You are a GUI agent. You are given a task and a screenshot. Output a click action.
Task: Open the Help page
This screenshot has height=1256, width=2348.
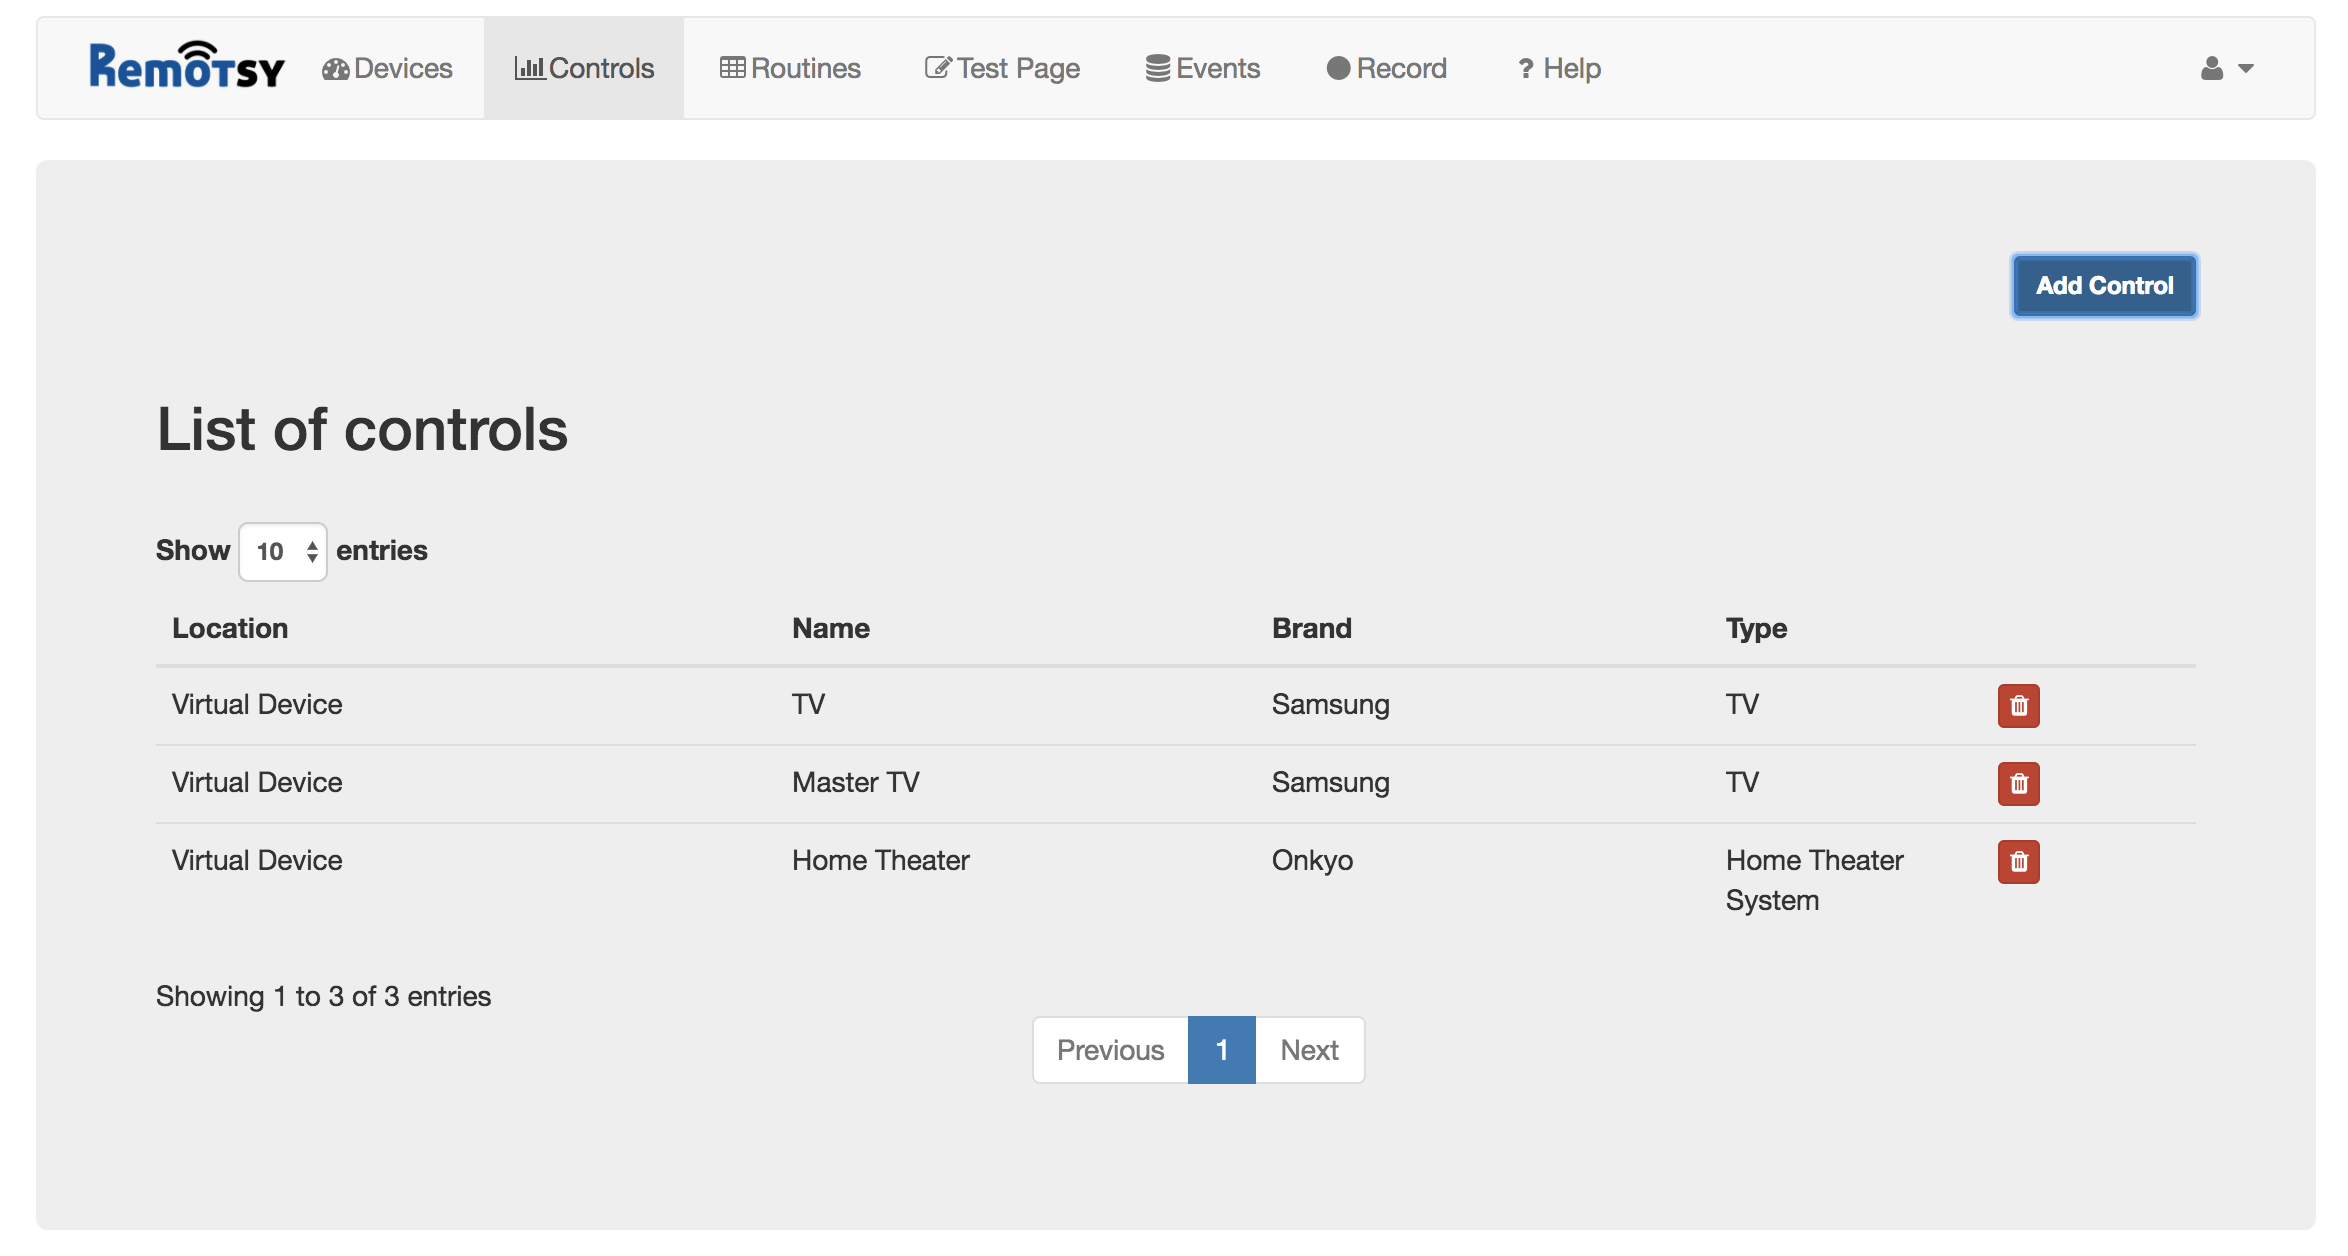[1559, 68]
